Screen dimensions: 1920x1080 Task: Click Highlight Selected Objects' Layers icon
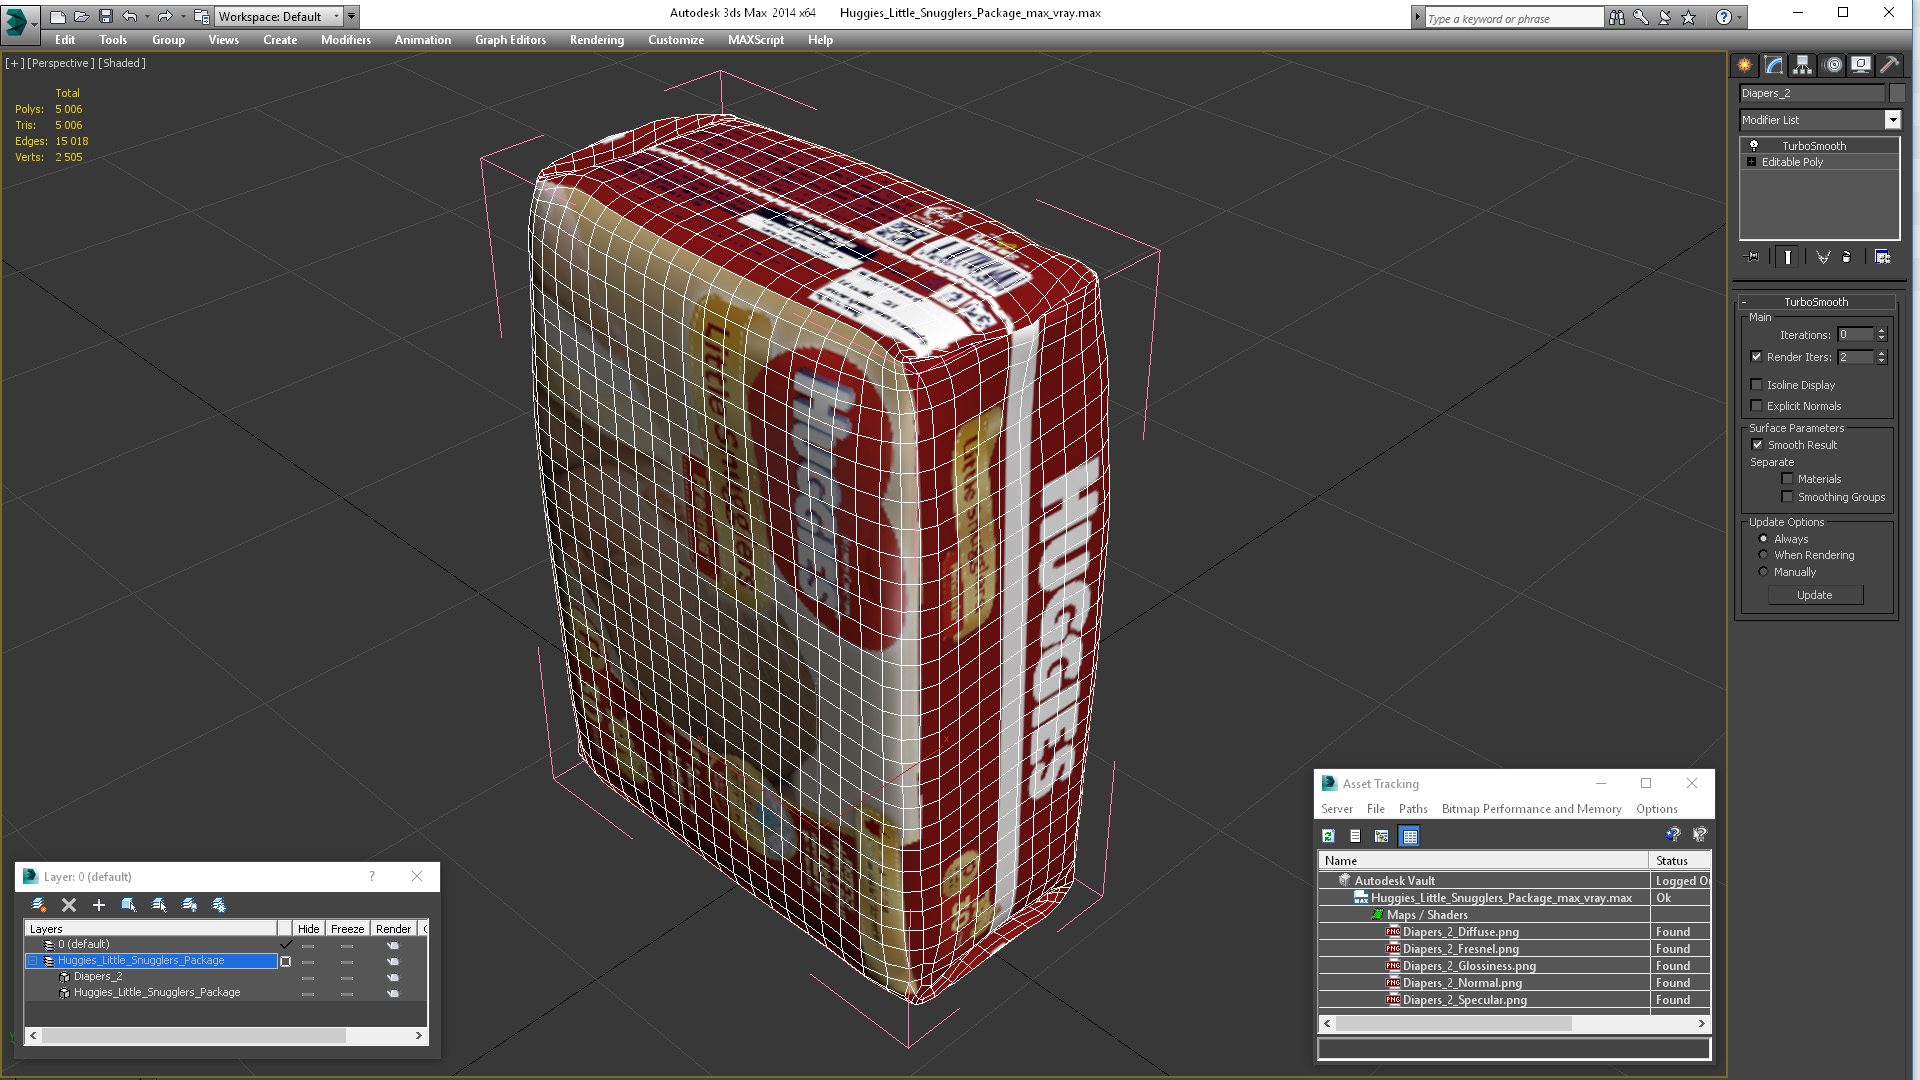[159, 905]
